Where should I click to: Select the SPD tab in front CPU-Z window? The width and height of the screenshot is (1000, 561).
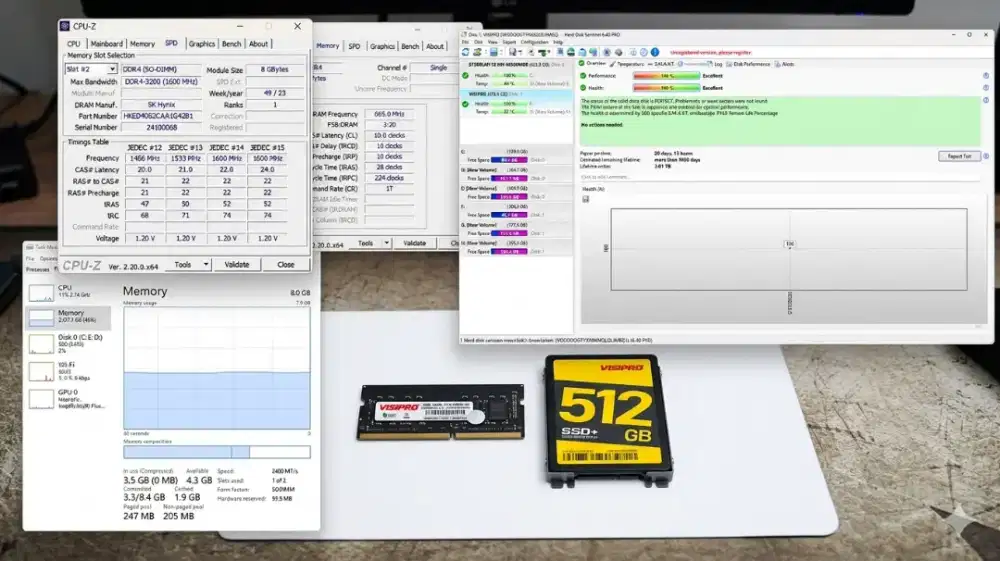pyautogui.click(x=172, y=43)
